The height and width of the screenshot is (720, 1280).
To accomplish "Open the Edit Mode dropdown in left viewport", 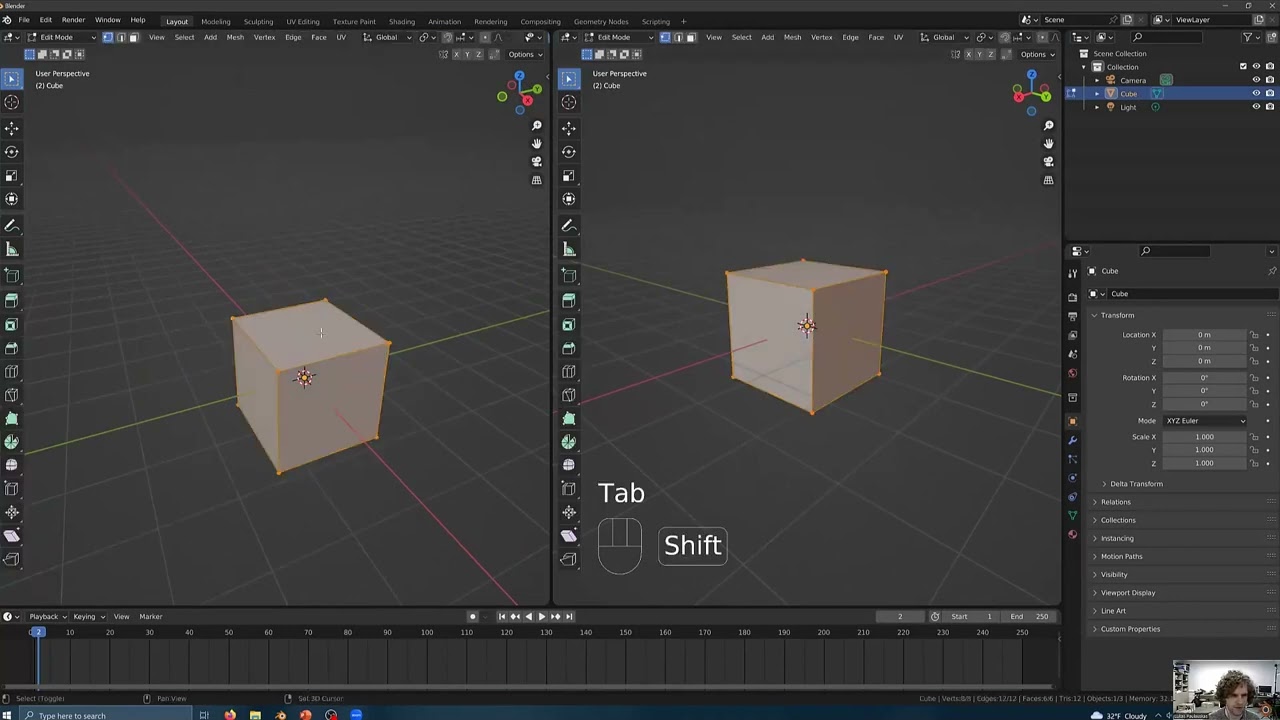I will pyautogui.click(x=60, y=38).
